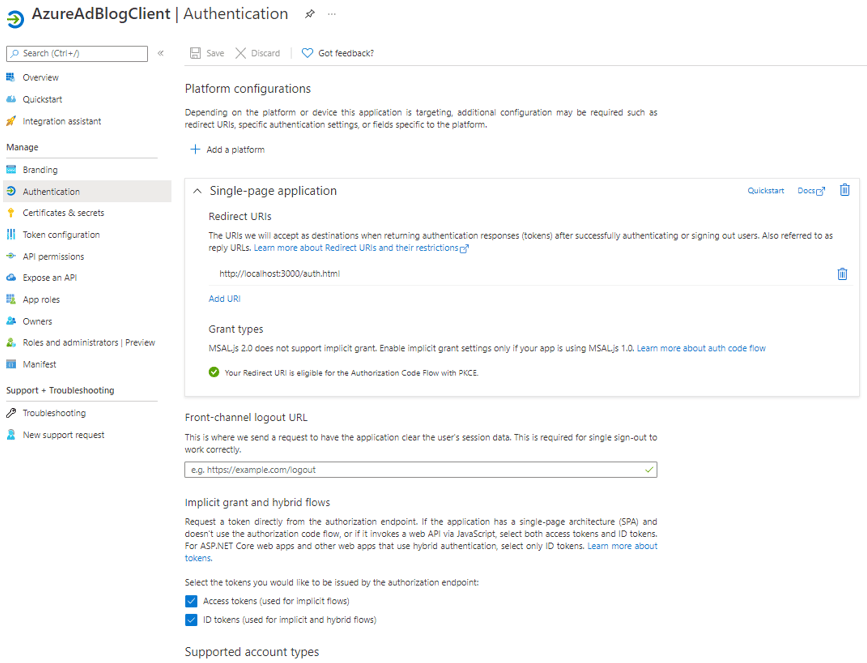867x663 pixels.
Task: Click the Branding icon
Action: (x=11, y=169)
